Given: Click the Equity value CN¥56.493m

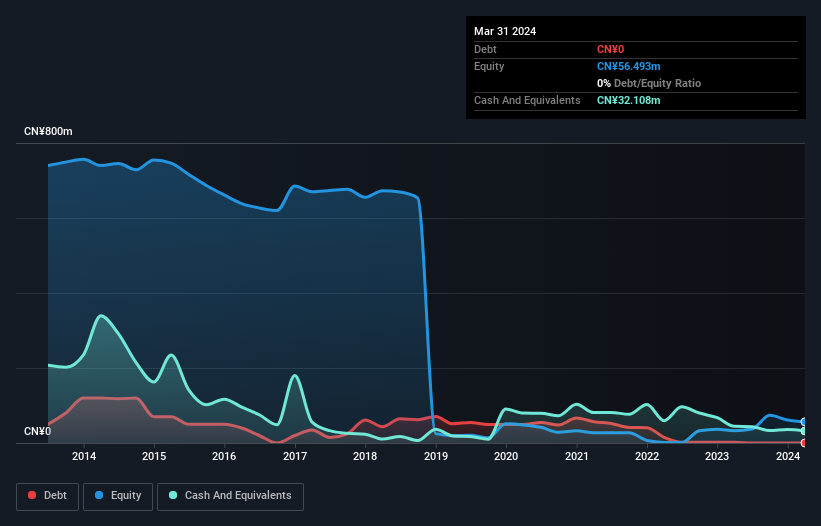Looking at the screenshot, I should 628,66.
